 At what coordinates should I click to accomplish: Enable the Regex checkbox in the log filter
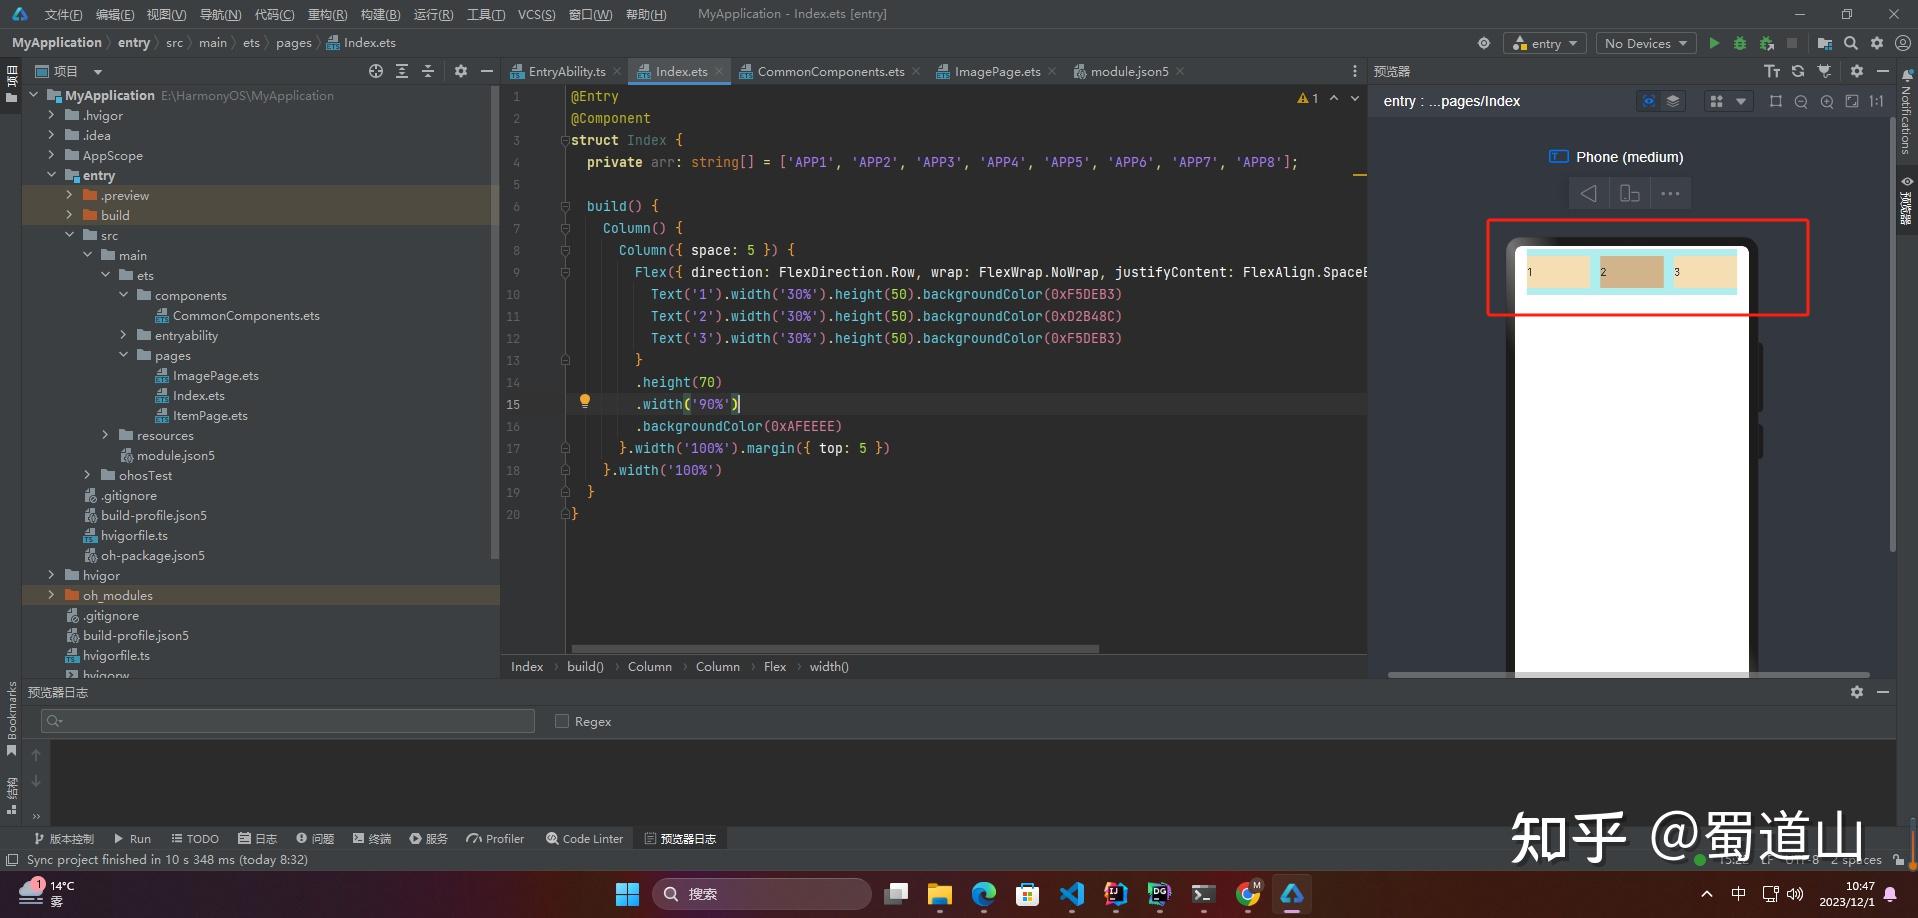click(x=562, y=721)
